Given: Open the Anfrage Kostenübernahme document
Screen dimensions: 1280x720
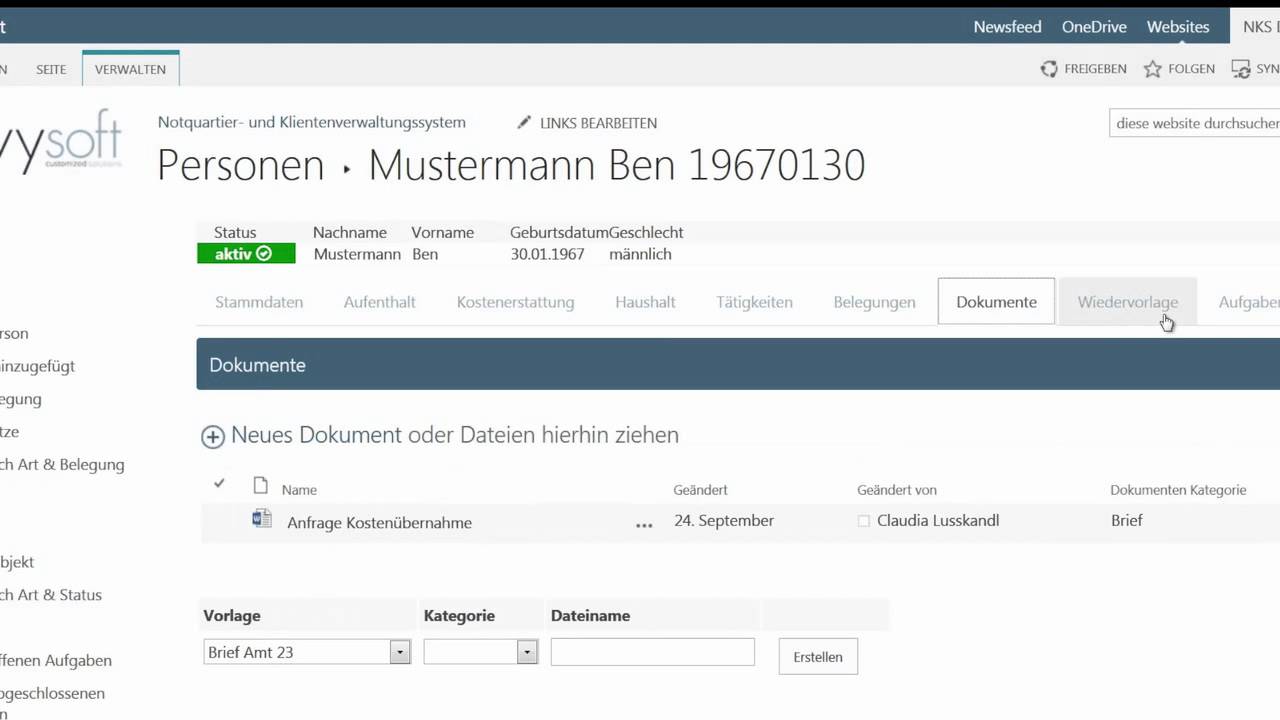Looking at the screenshot, I should (x=379, y=523).
